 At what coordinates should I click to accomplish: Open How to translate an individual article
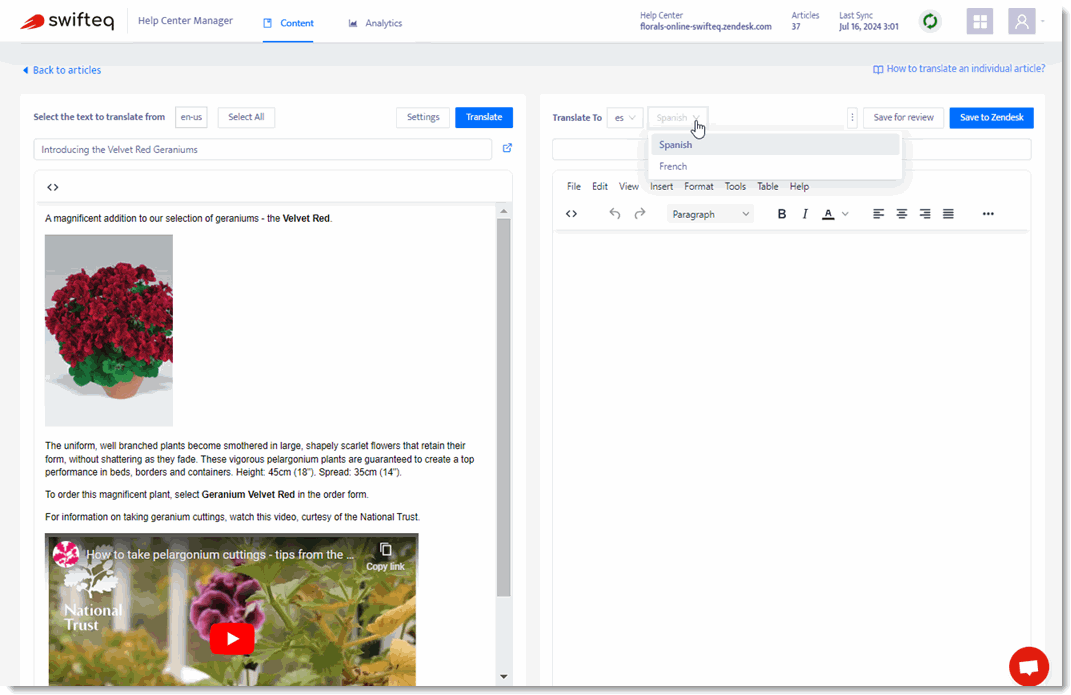[x=959, y=69]
